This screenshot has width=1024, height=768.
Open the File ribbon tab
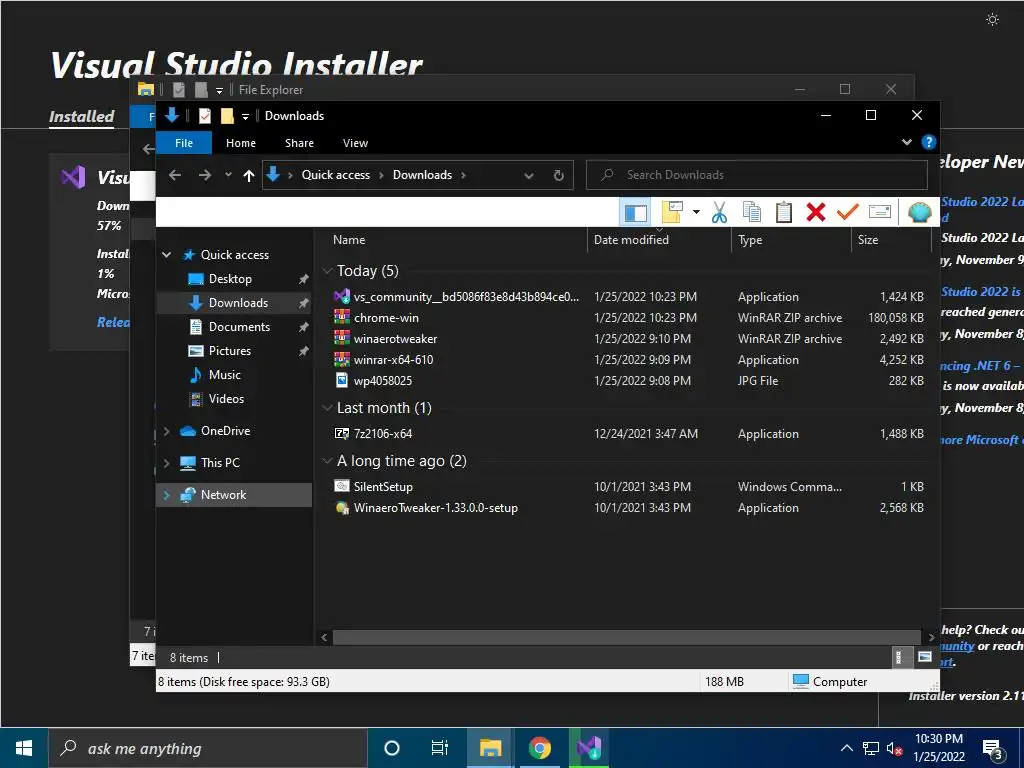coord(184,143)
